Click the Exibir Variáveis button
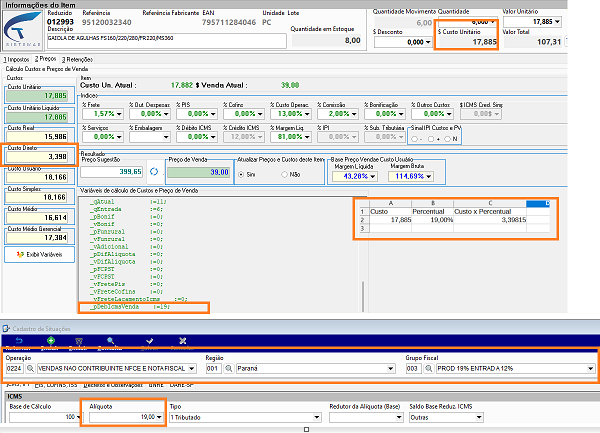Viewport: 600px width, 433px height. (40, 254)
